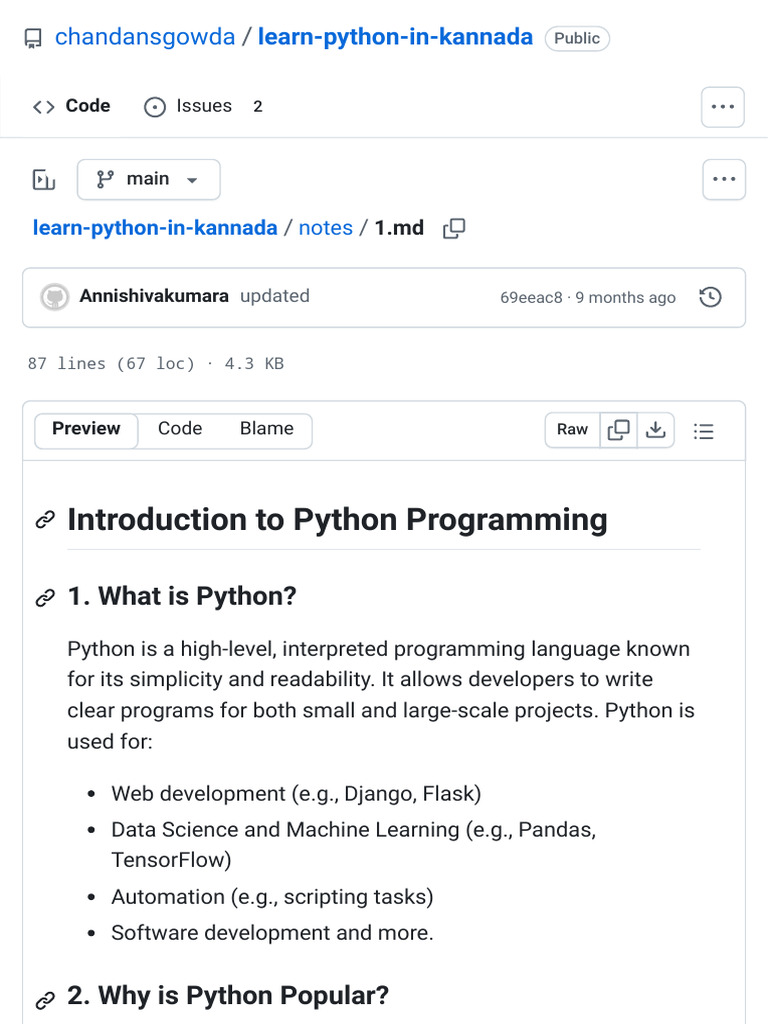Switch to the Blame view
The height and width of the screenshot is (1024, 768).
point(267,429)
